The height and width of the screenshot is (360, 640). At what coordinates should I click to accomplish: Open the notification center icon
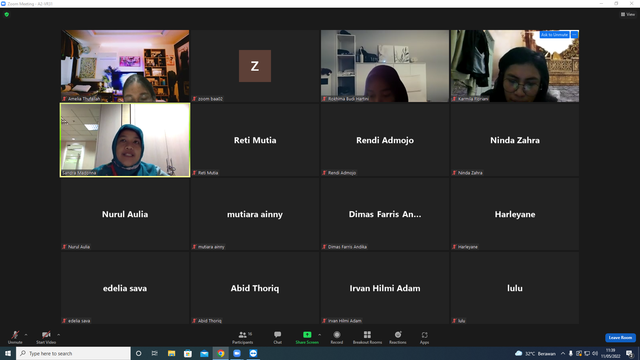[629, 353]
